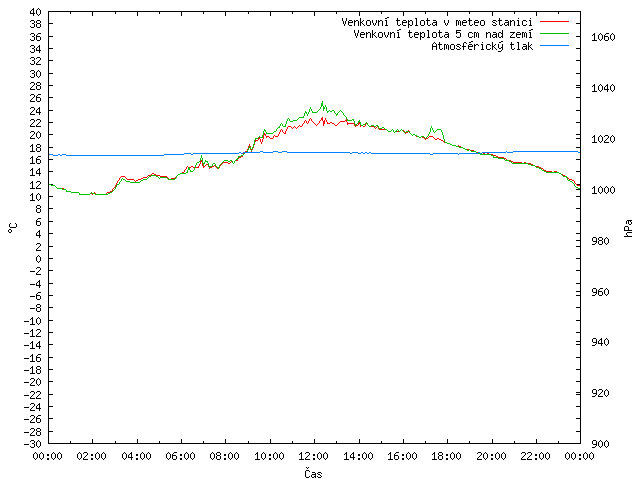Click left axis value '-20'
Screen dimensions: 640x480
(x=33, y=382)
